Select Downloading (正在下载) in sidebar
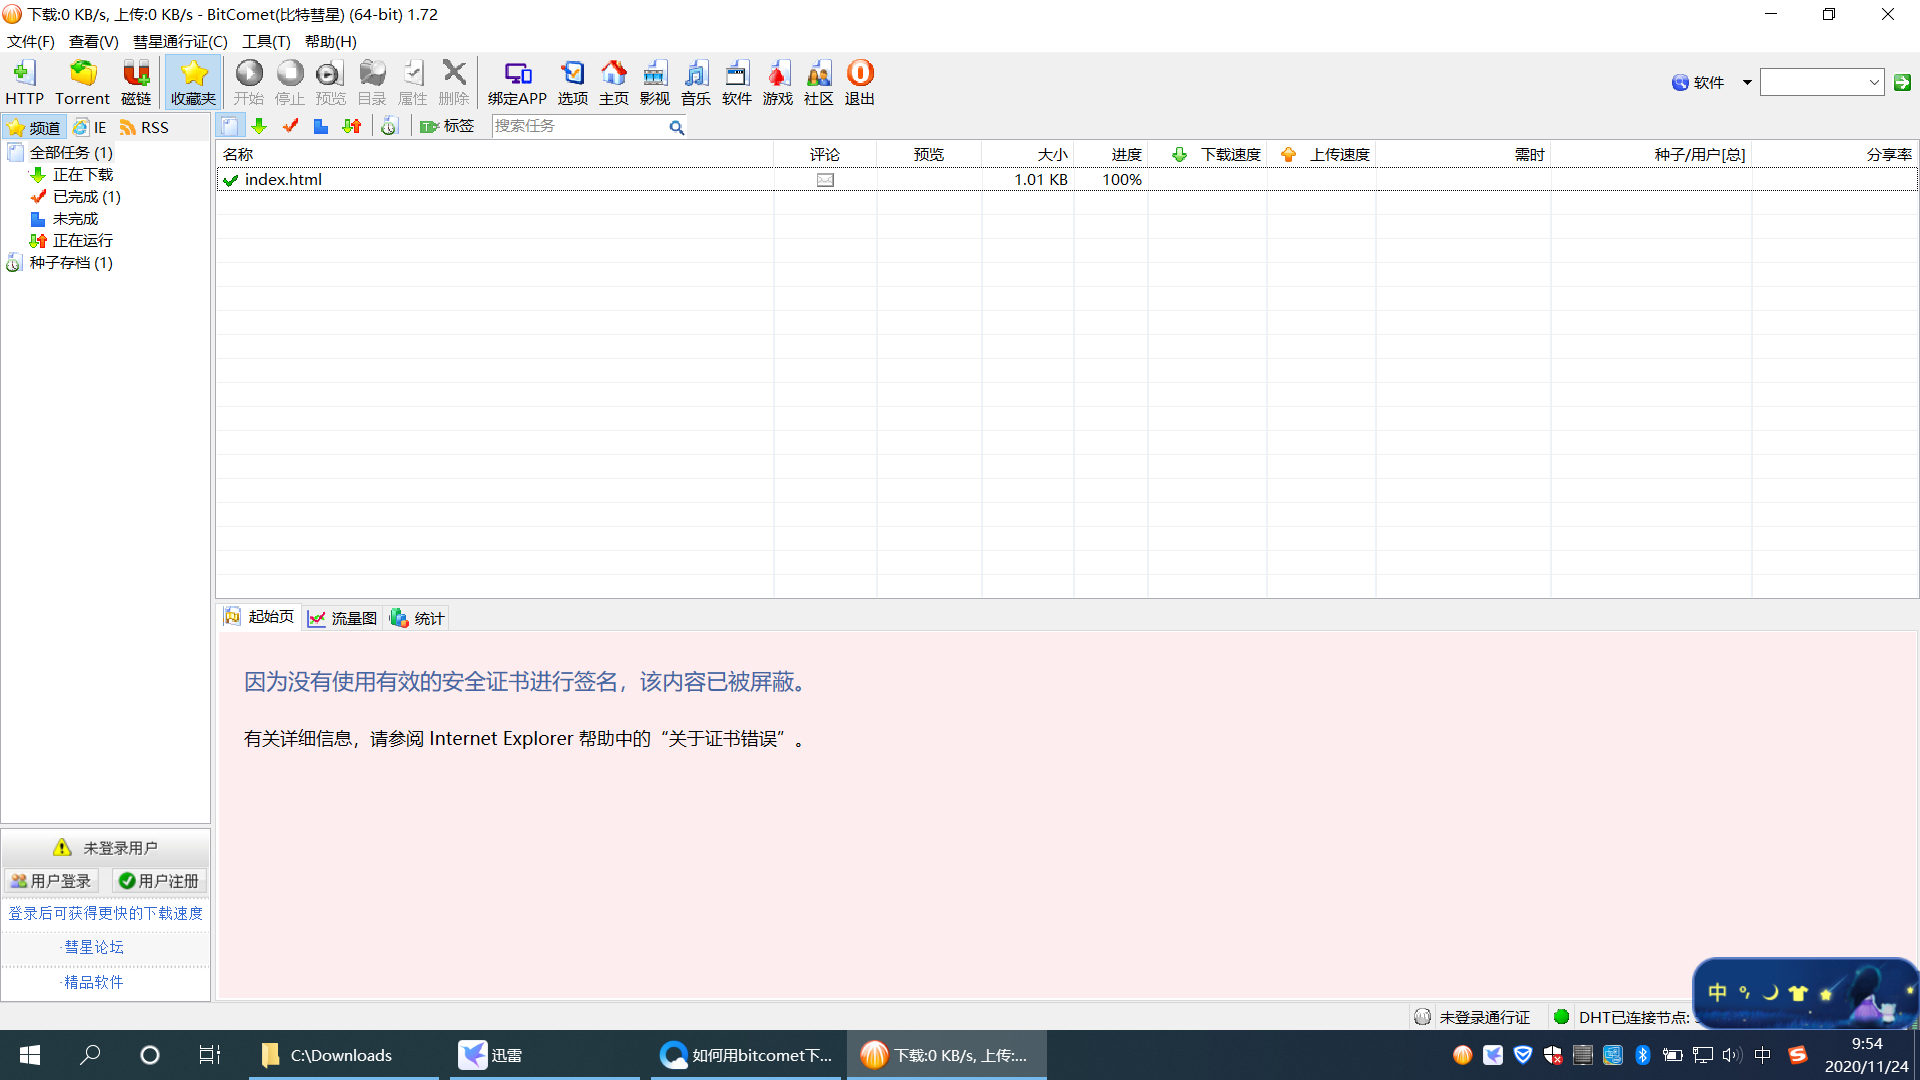 pos(72,174)
